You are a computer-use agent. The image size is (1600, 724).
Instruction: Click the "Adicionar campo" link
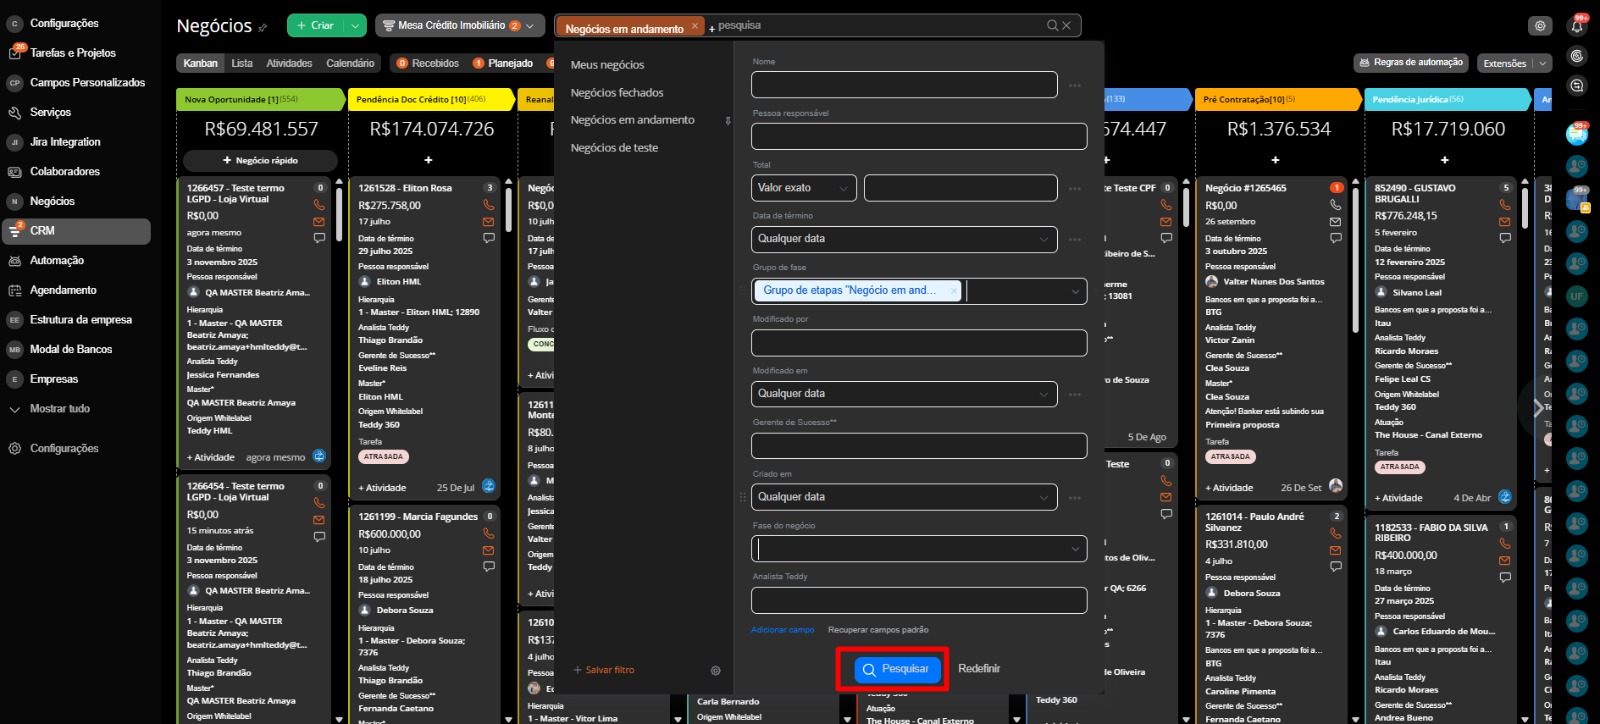point(782,630)
